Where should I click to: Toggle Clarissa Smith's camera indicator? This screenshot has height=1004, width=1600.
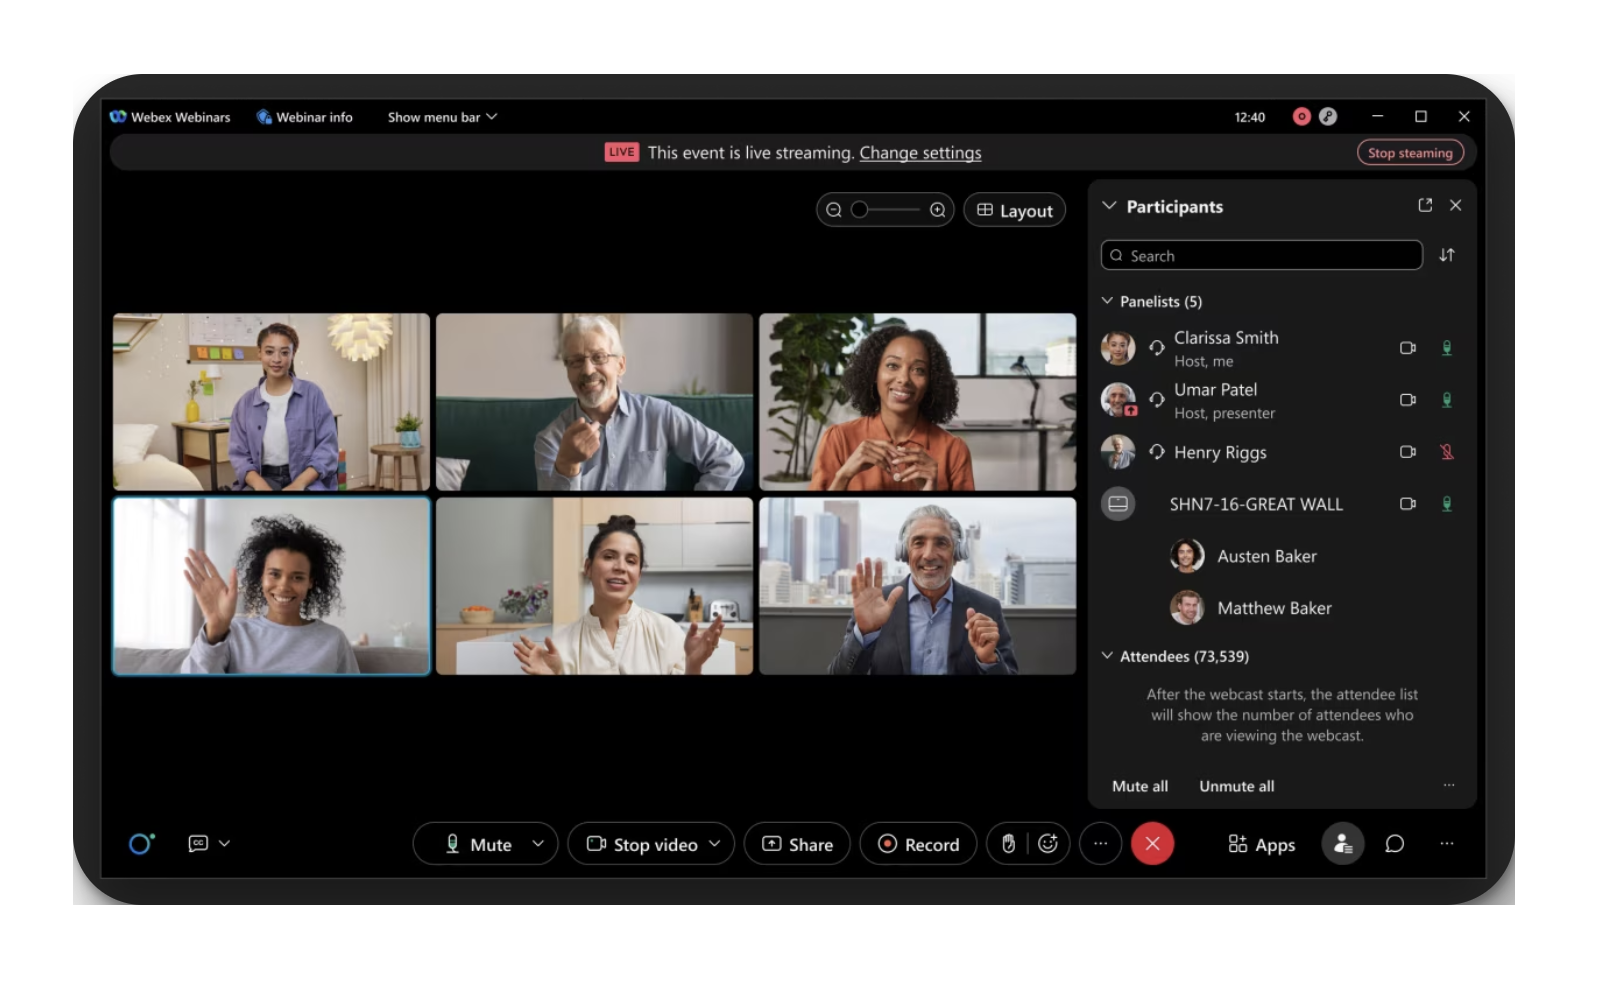coord(1409,348)
